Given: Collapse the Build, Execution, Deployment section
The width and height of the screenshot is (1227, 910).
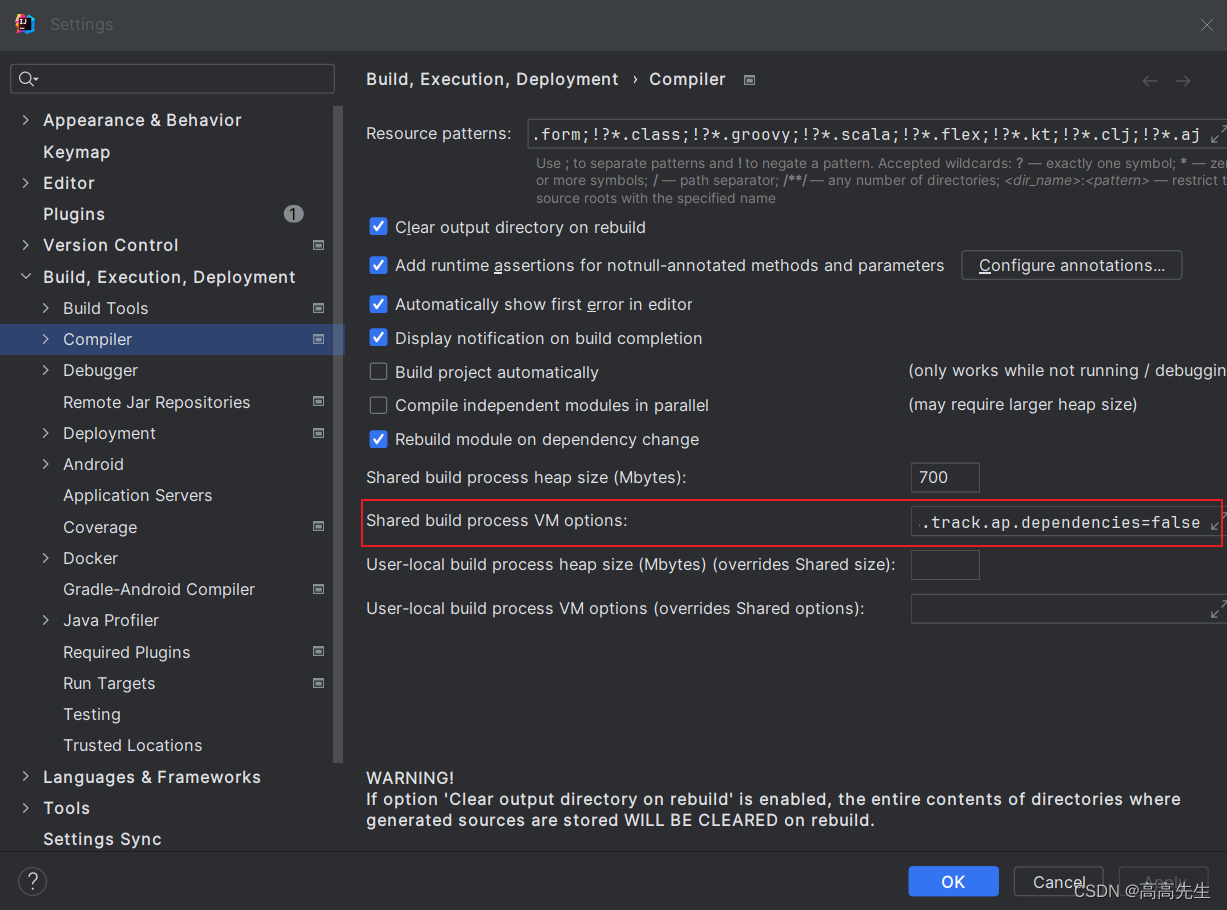Looking at the screenshot, I should click(x=25, y=276).
